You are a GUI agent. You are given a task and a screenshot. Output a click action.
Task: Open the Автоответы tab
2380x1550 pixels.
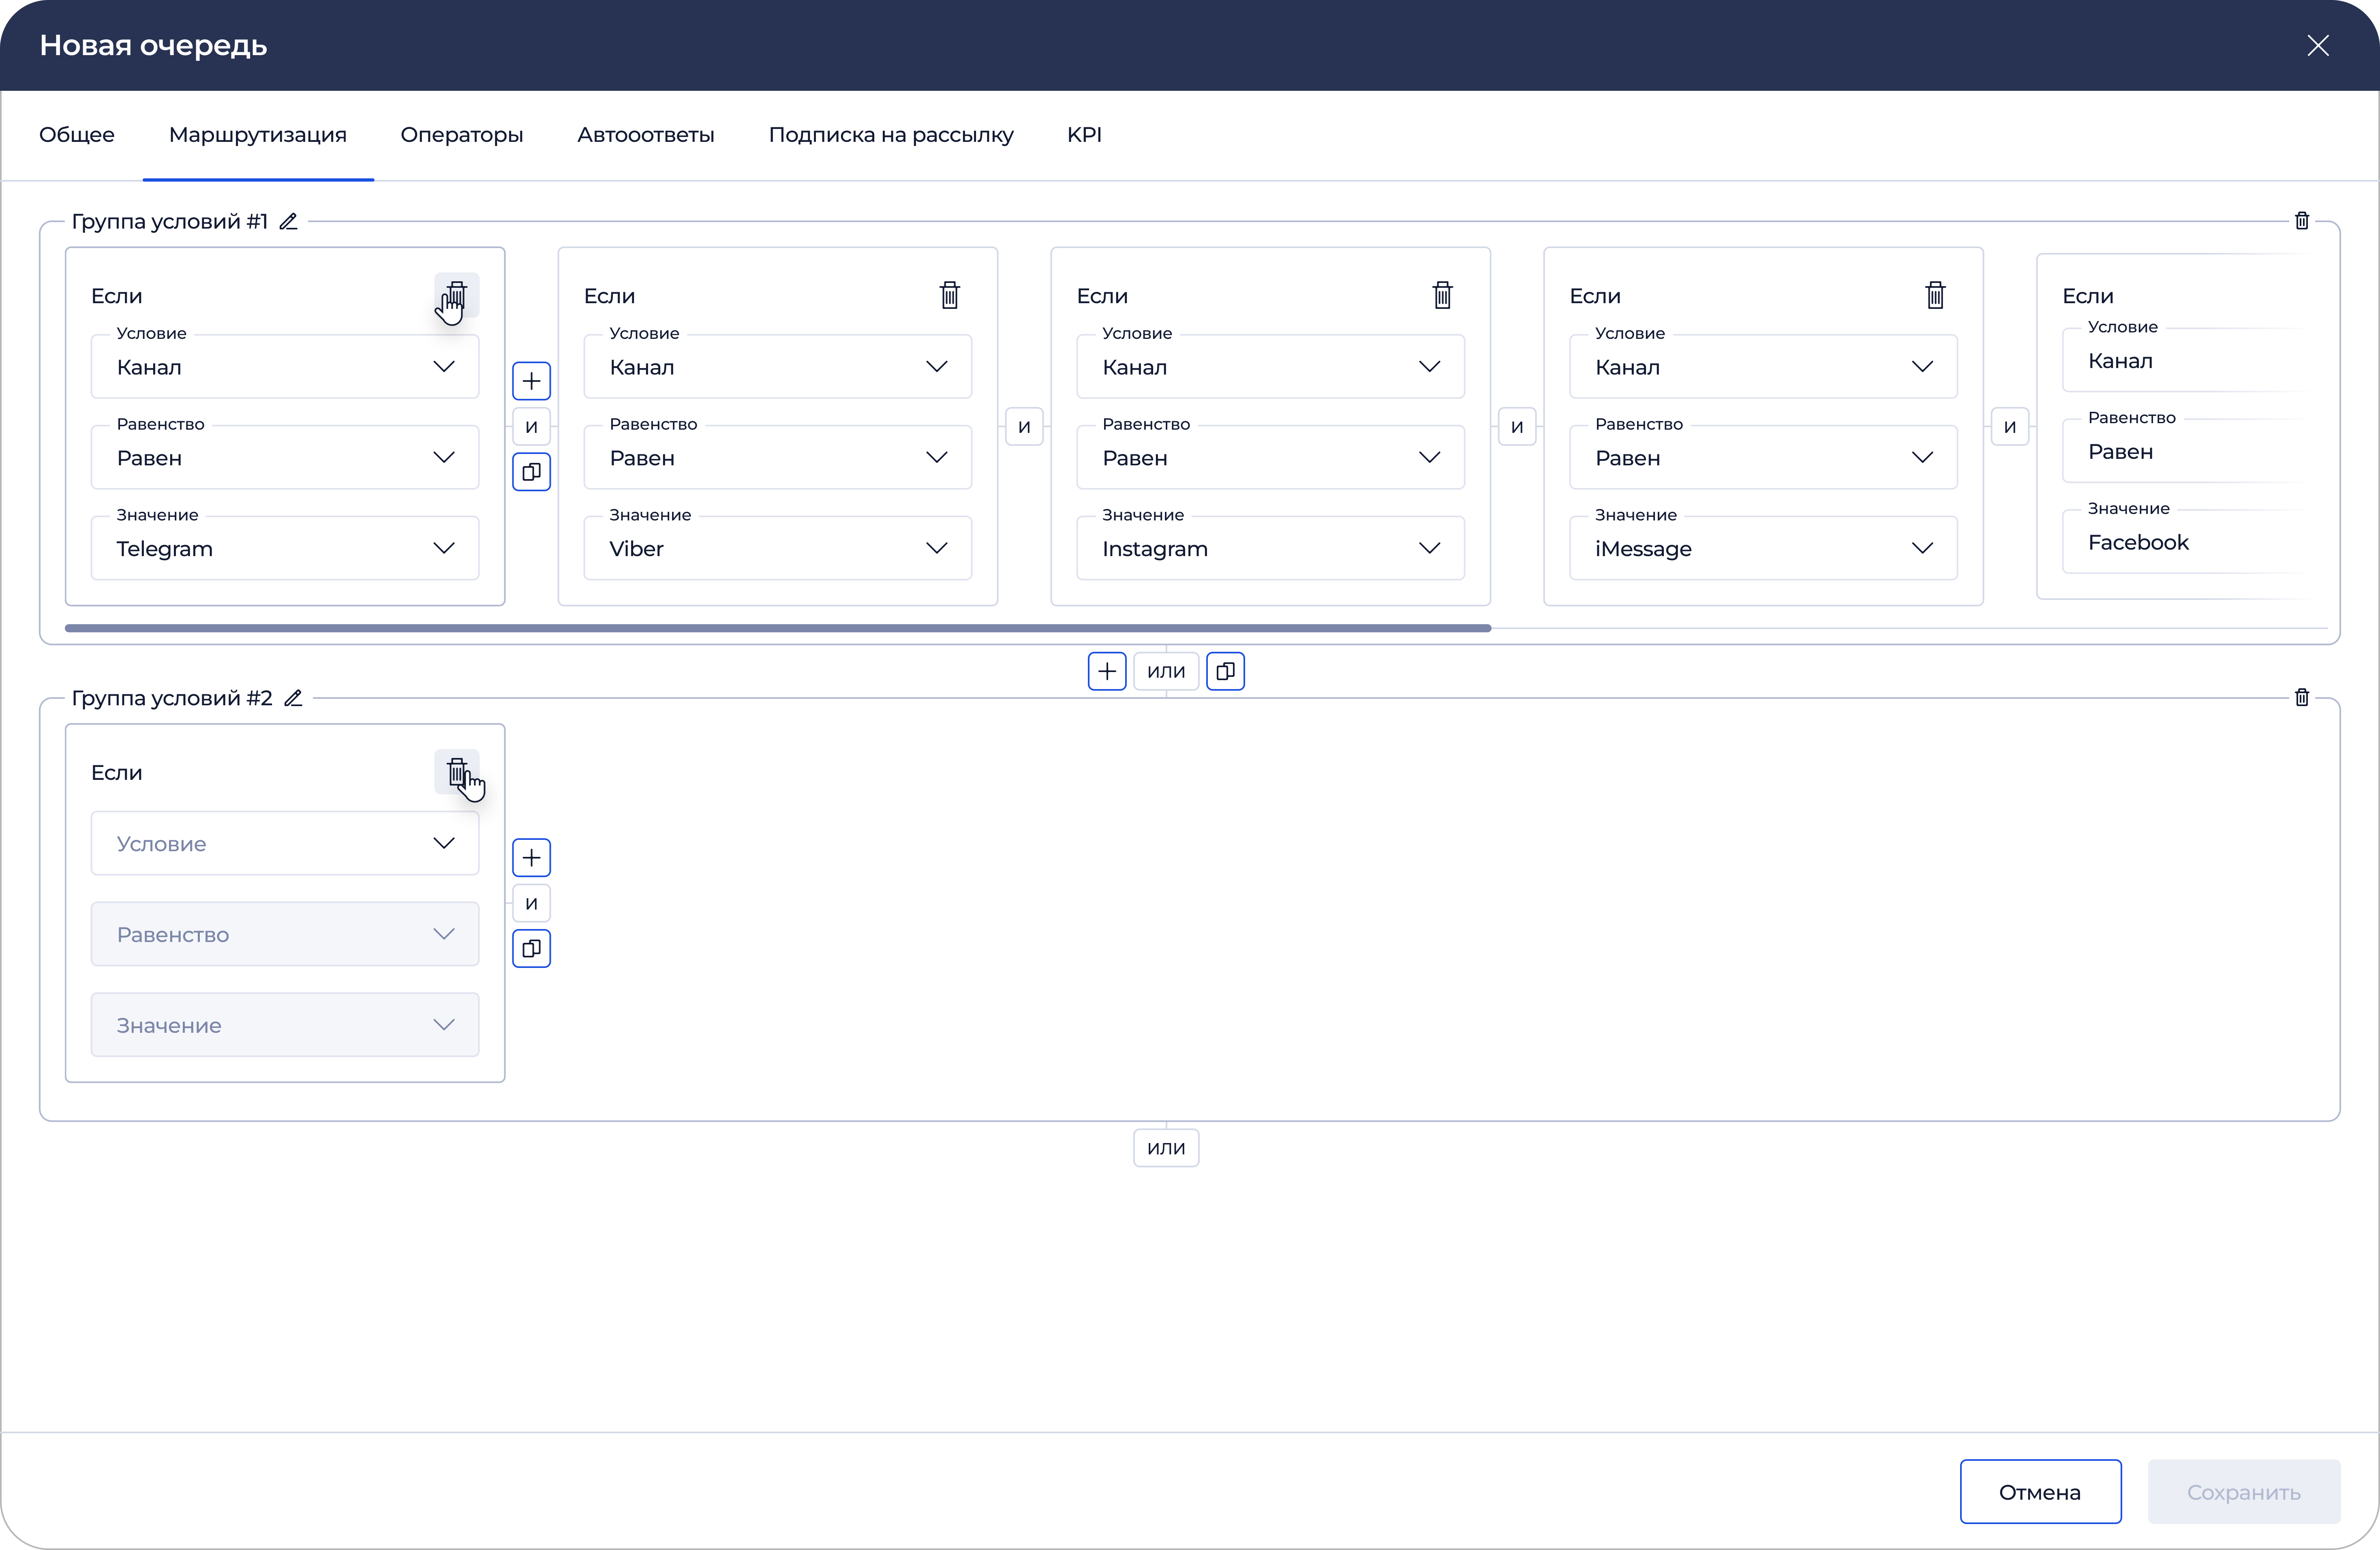tap(646, 135)
